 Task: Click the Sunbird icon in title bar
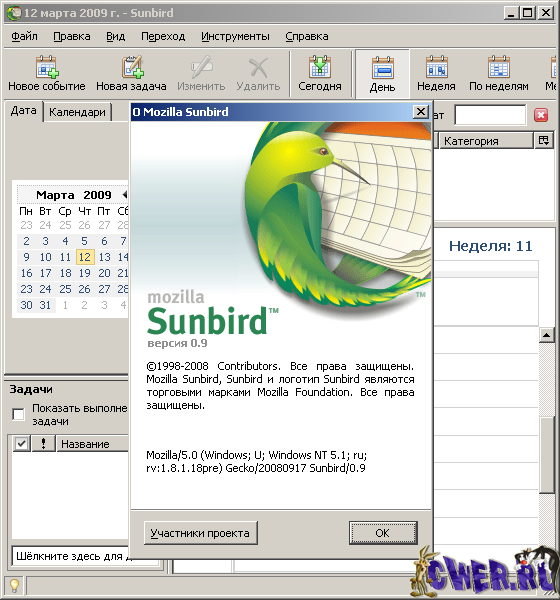click(x=14, y=13)
